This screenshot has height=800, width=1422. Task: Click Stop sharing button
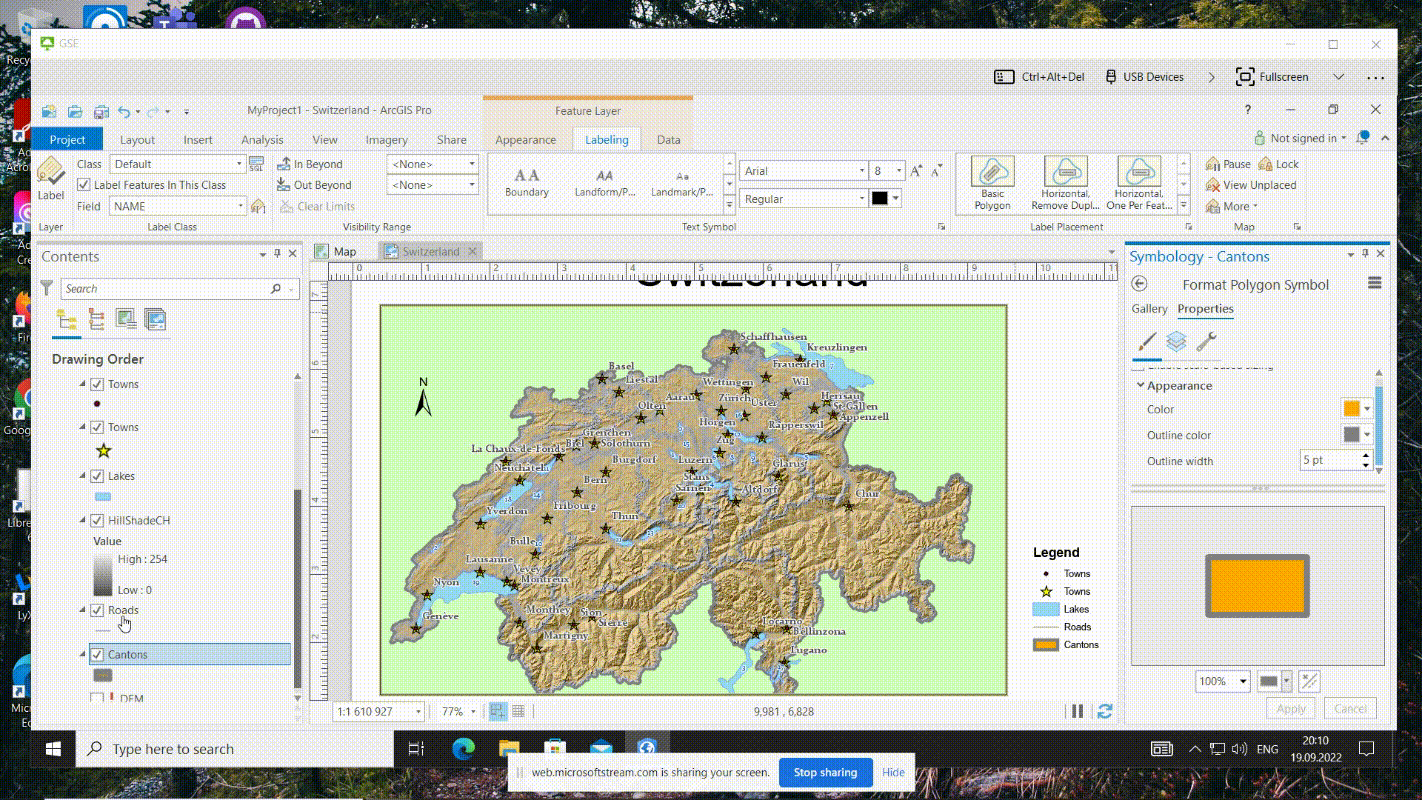[825, 772]
